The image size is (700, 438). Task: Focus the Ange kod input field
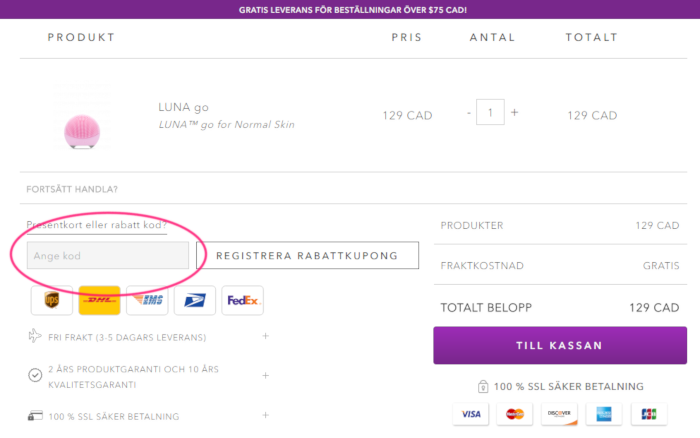click(108, 256)
